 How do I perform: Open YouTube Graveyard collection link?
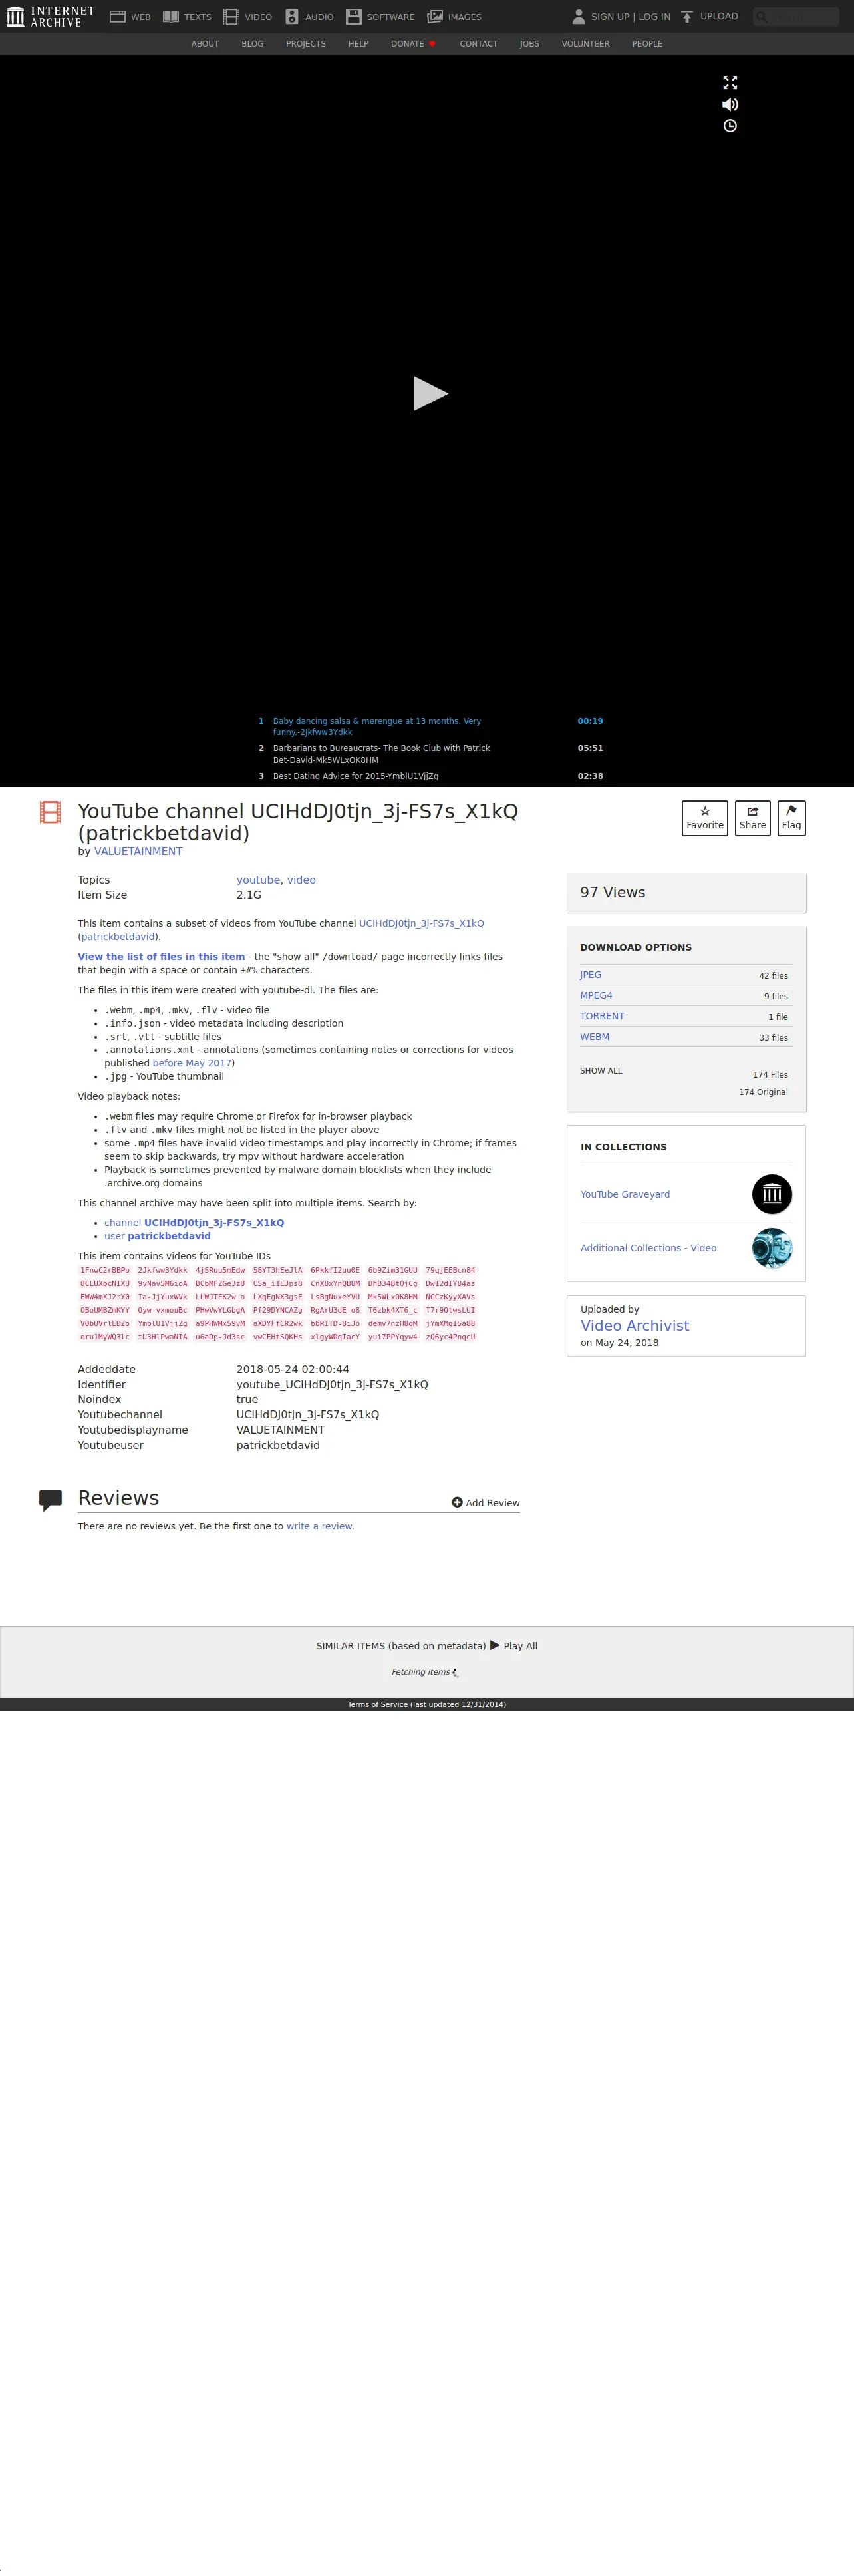point(625,1194)
